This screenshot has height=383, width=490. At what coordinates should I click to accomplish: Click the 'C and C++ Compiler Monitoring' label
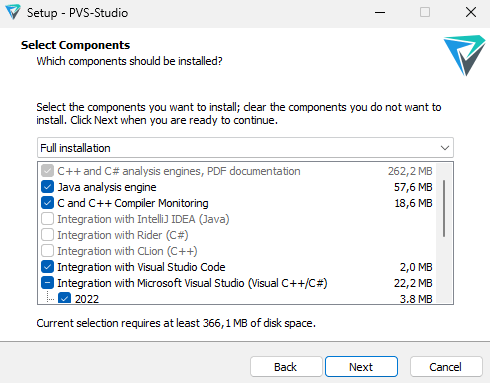click(x=133, y=203)
